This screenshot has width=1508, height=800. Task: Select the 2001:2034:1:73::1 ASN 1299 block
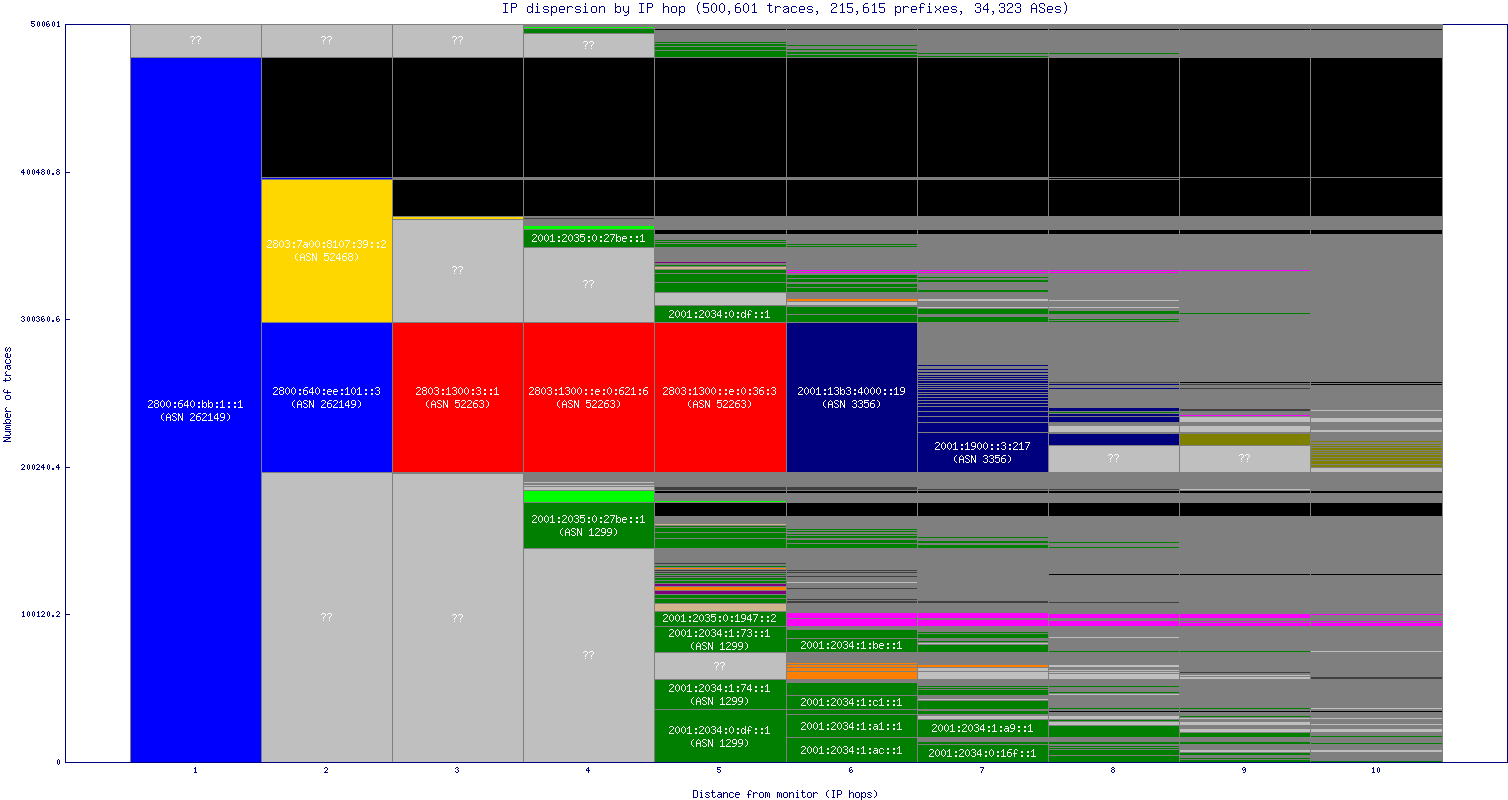(x=720, y=639)
